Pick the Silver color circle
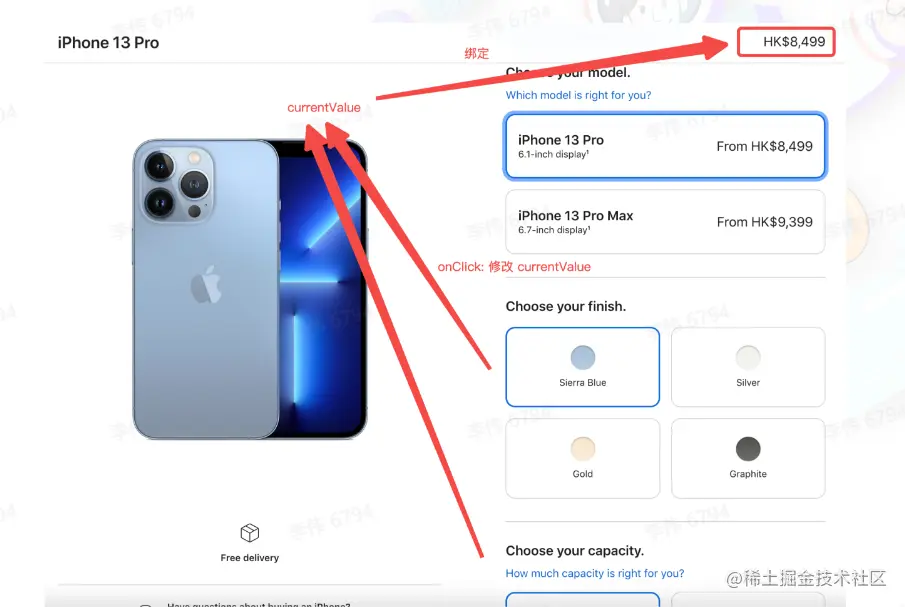 pyautogui.click(x=748, y=358)
